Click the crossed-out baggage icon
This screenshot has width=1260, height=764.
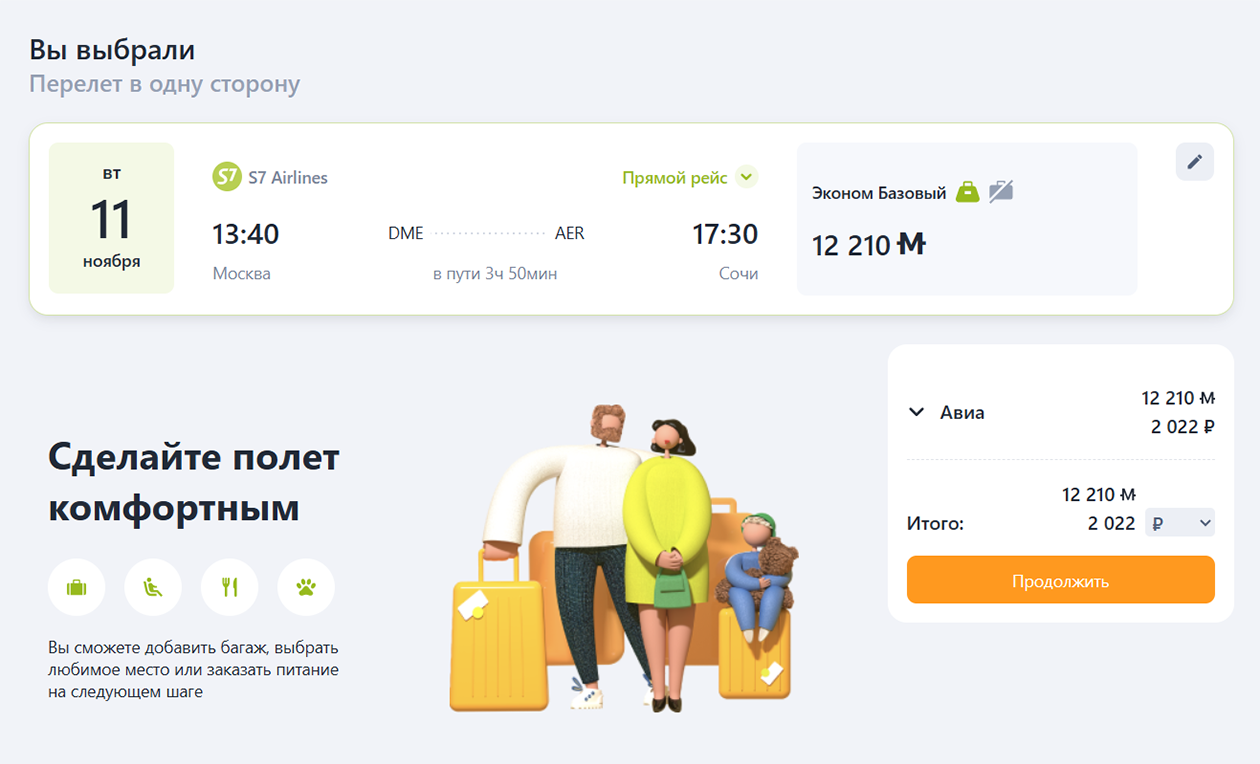[x=1001, y=191]
